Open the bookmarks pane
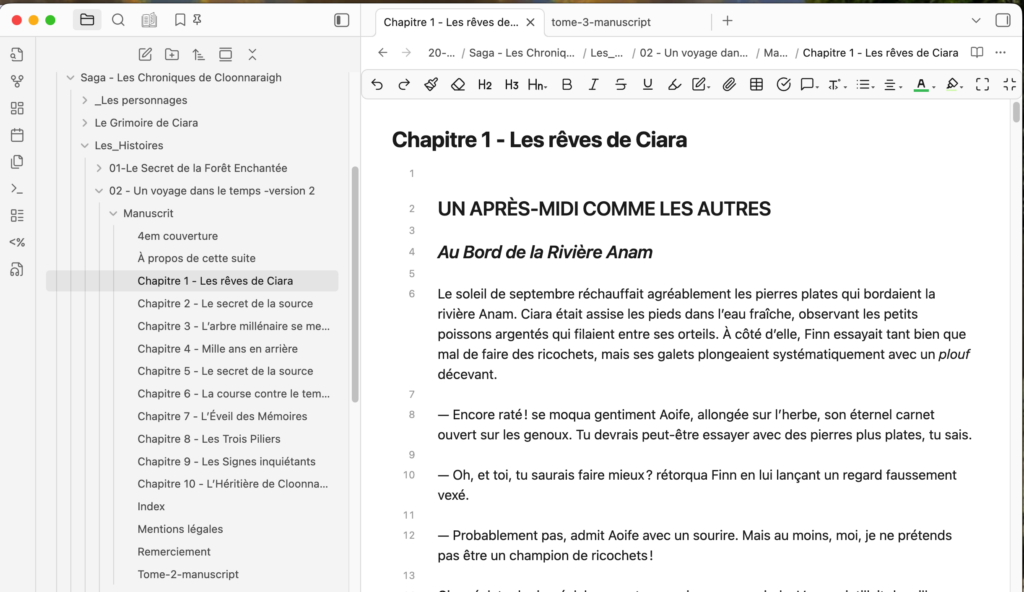The height and width of the screenshot is (592, 1024). pyautogui.click(x=179, y=20)
